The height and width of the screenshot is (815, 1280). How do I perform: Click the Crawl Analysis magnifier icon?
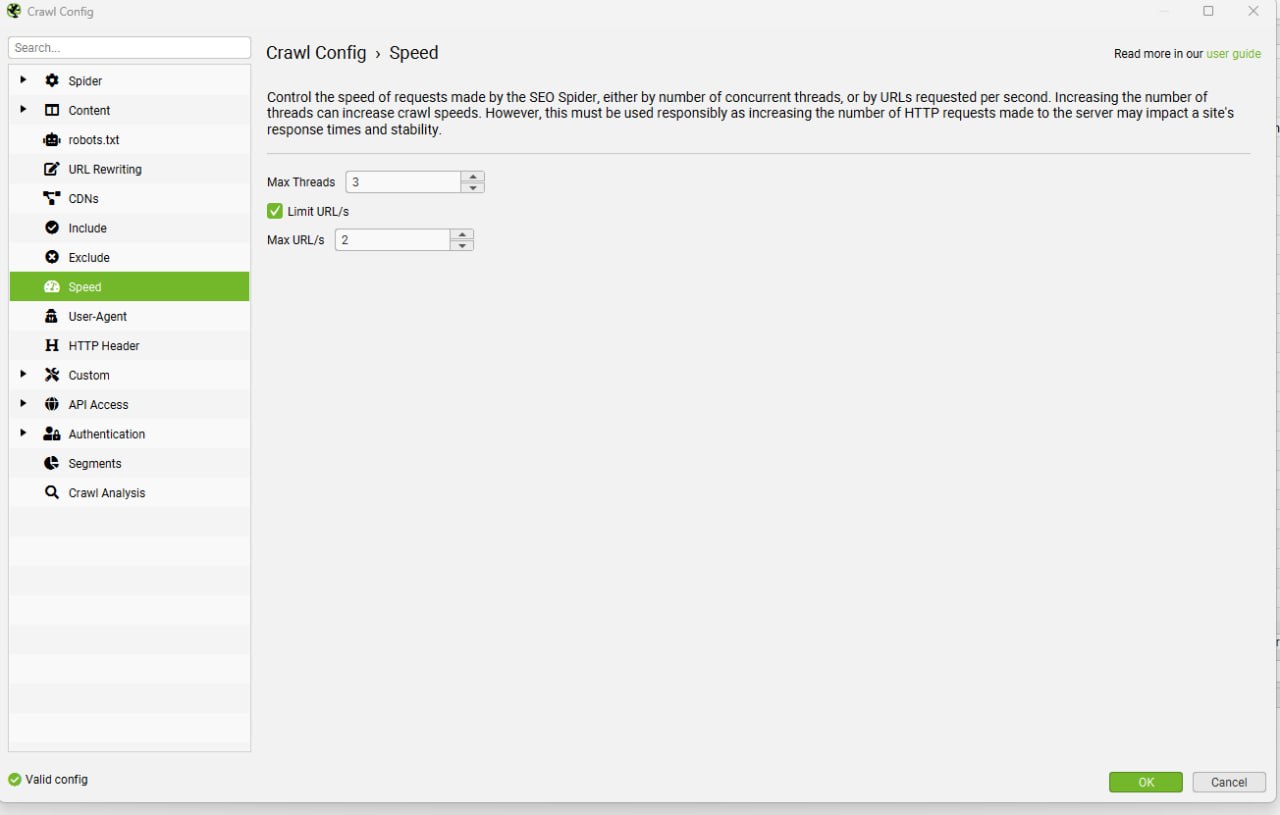pyautogui.click(x=52, y=492)
